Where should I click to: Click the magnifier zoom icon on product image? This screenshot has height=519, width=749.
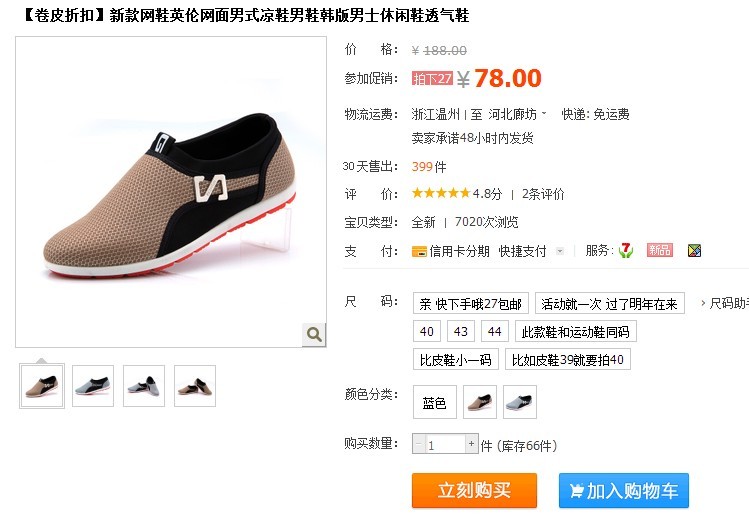314,334
